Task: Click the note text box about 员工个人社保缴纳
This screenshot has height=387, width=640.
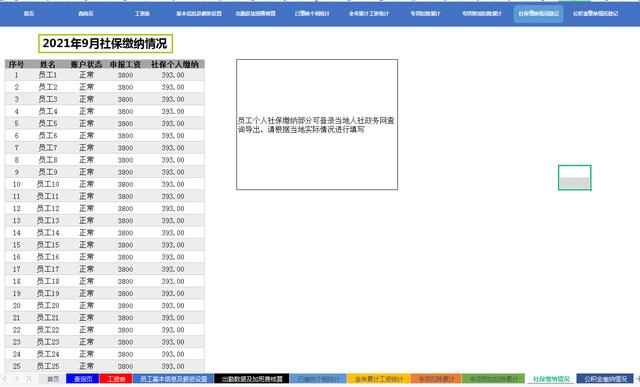Action: tap(317, 125)
